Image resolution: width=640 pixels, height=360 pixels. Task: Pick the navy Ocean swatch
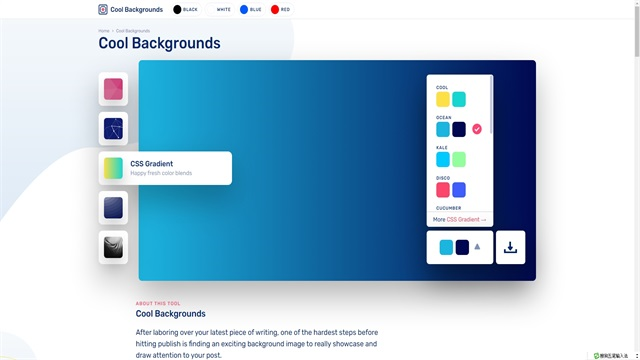[x=459, y=129]
